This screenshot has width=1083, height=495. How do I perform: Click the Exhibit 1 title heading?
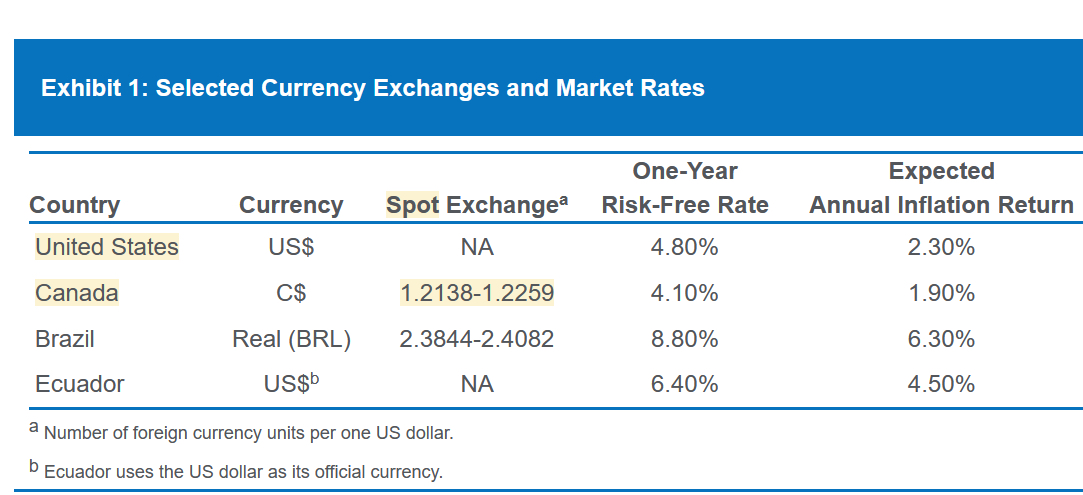(x=372, y=88)
